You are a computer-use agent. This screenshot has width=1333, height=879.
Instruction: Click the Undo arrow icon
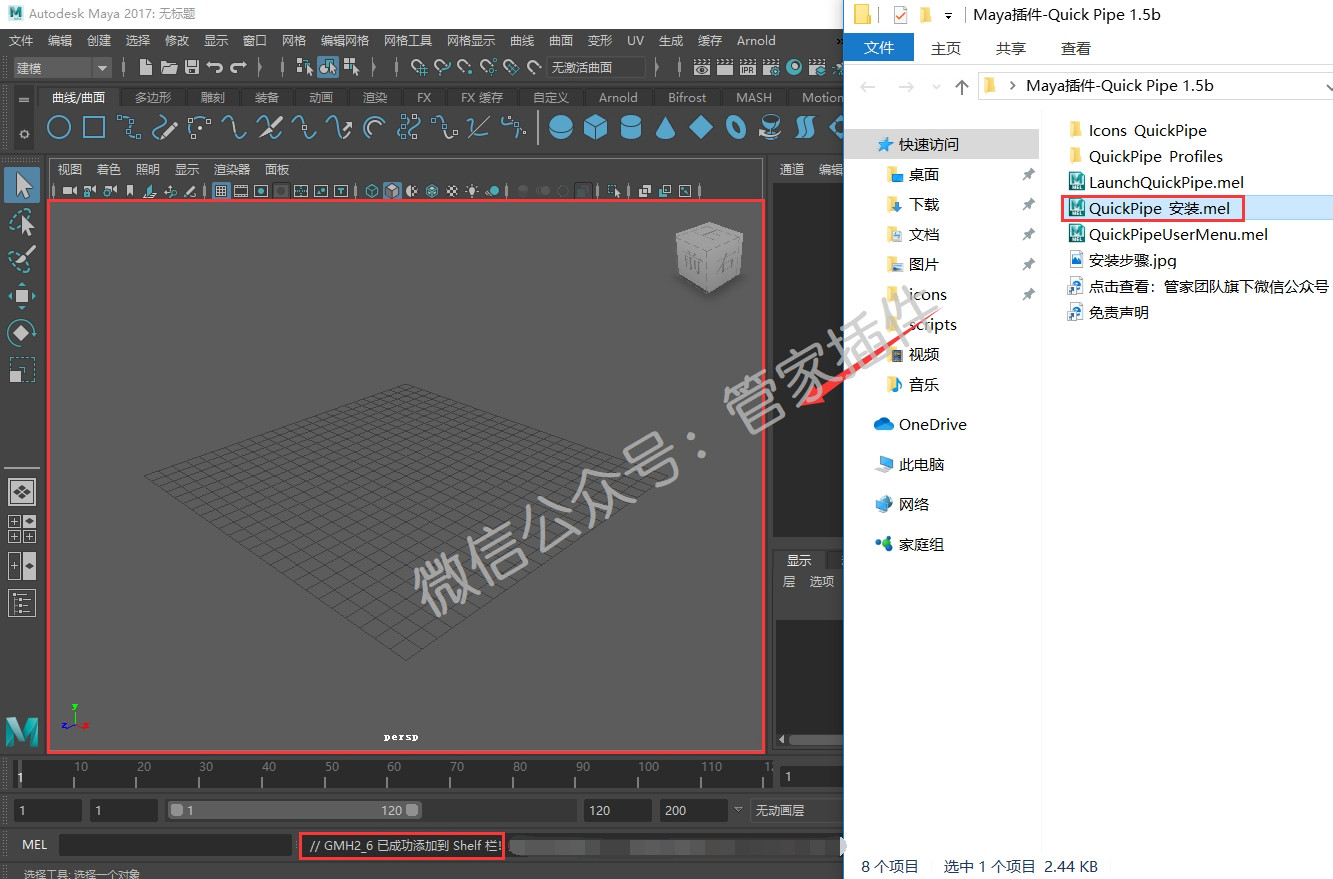point(215,67)
